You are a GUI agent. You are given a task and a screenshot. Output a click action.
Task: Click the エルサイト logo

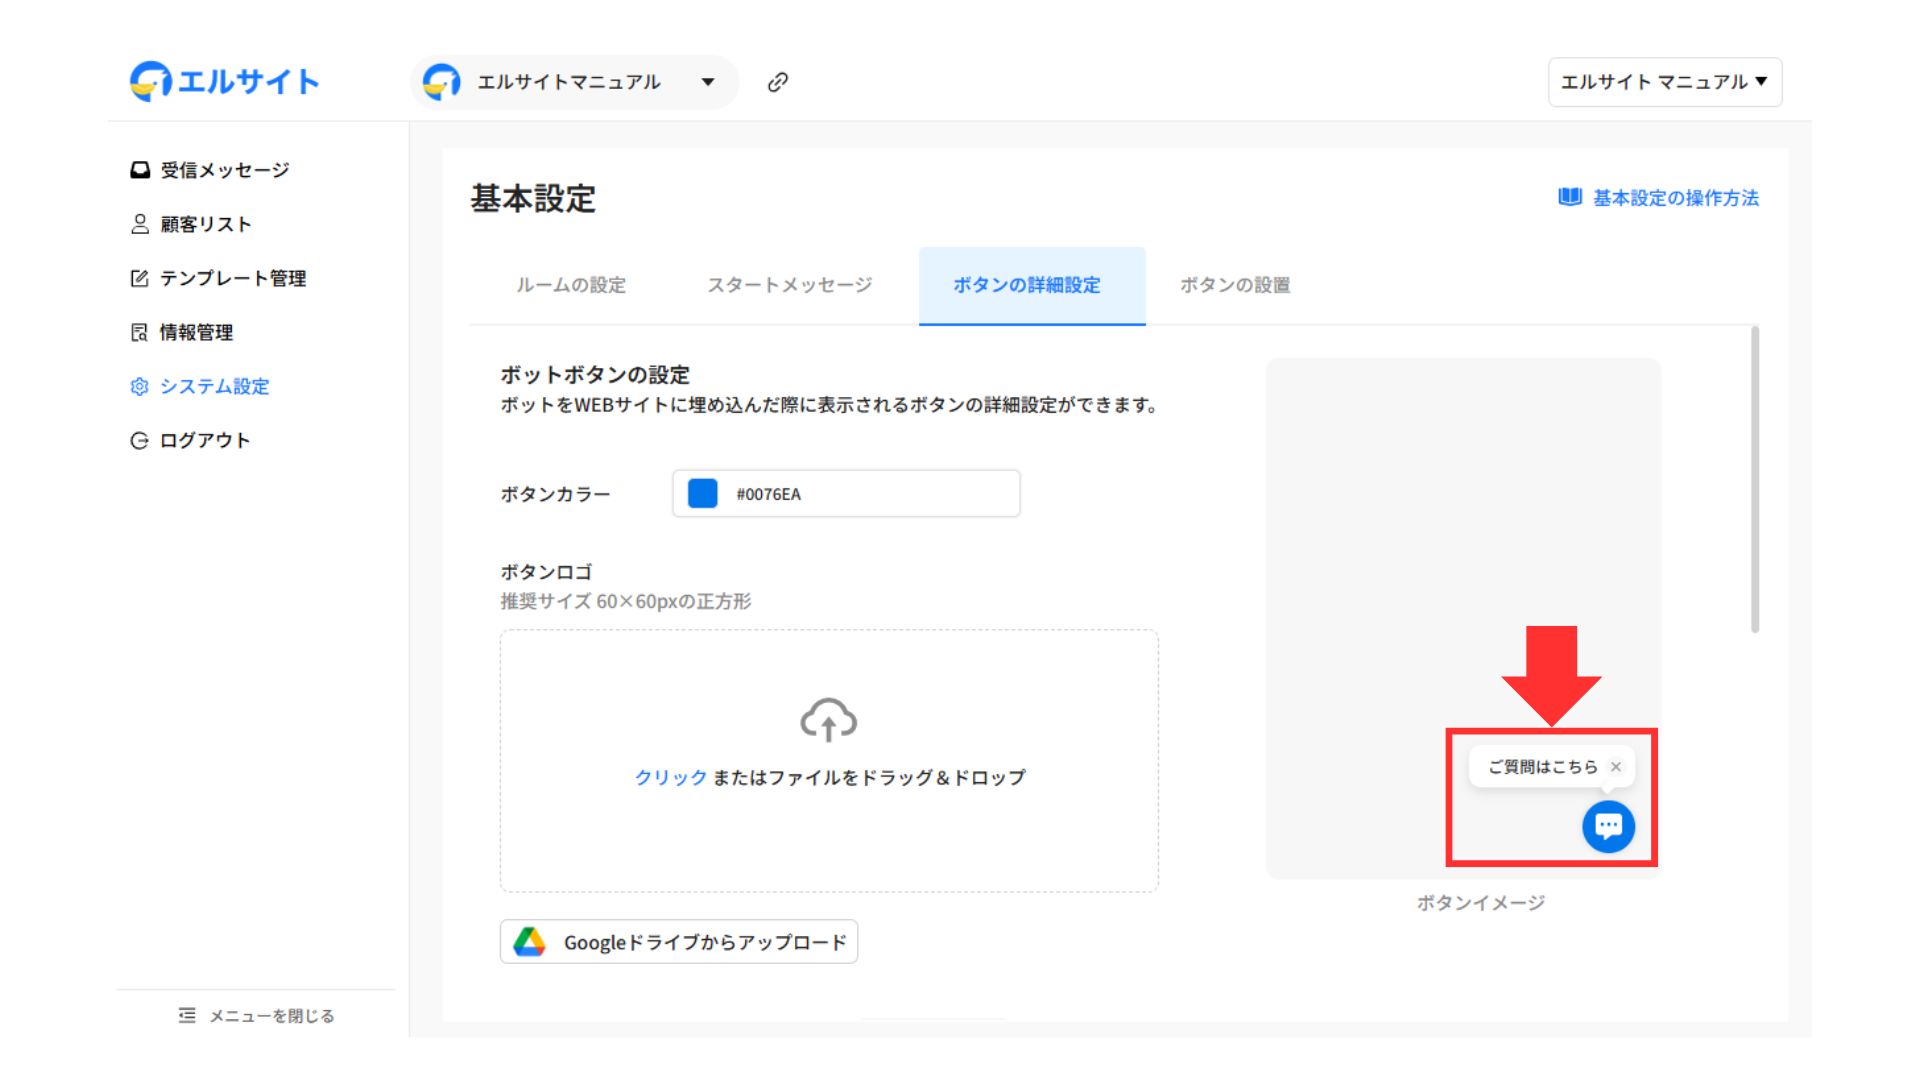tap(225, 81)
